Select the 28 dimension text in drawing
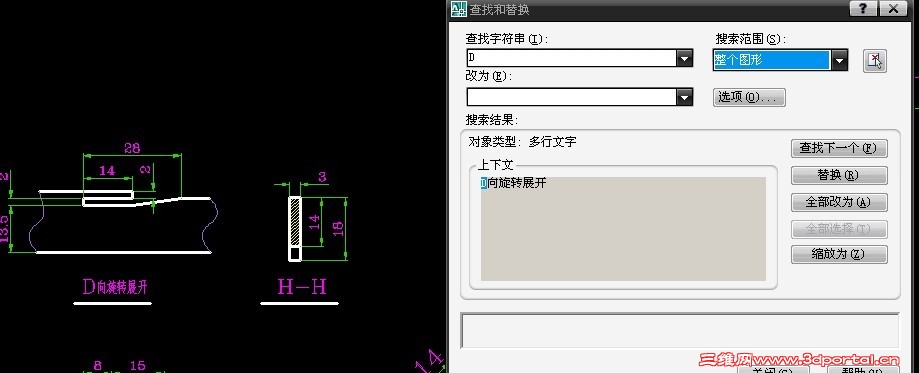Screen dimensions: 919x373 pyautogui.click(x=132, y=148)
